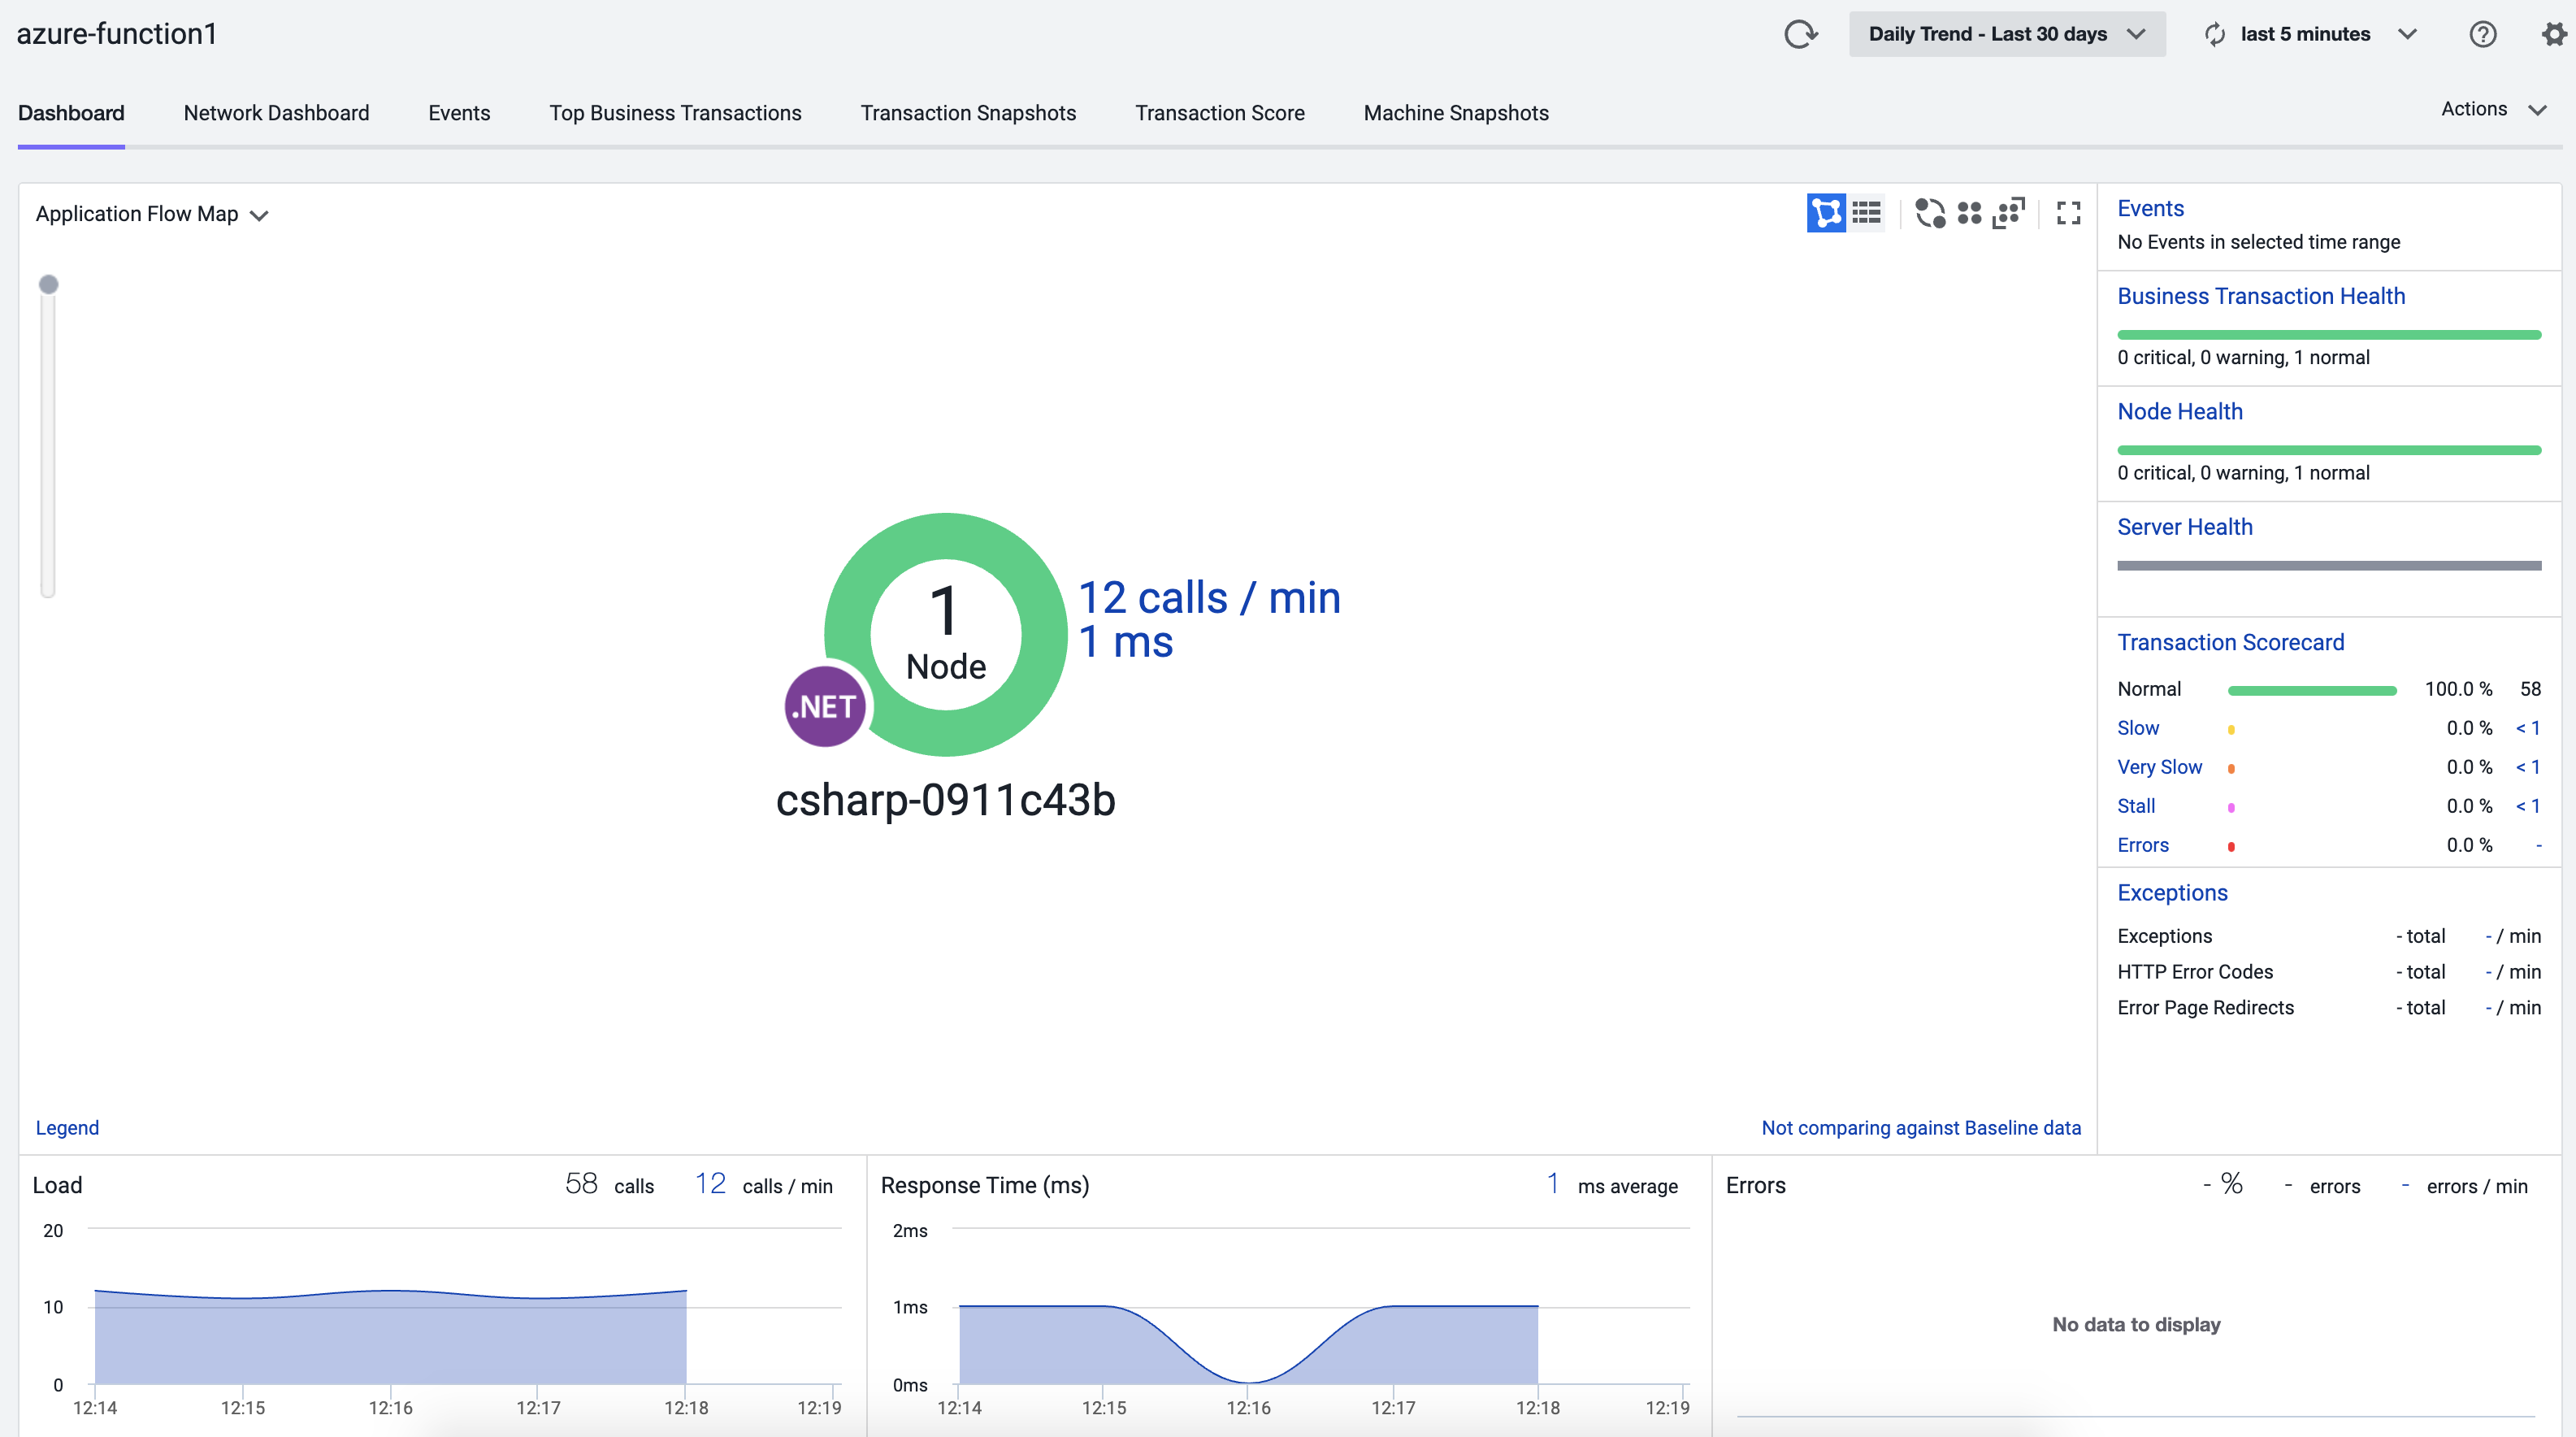This screenshot has width=2576, height=1437.
Task: Open the settings gear icon
Action: point(2554,33)
